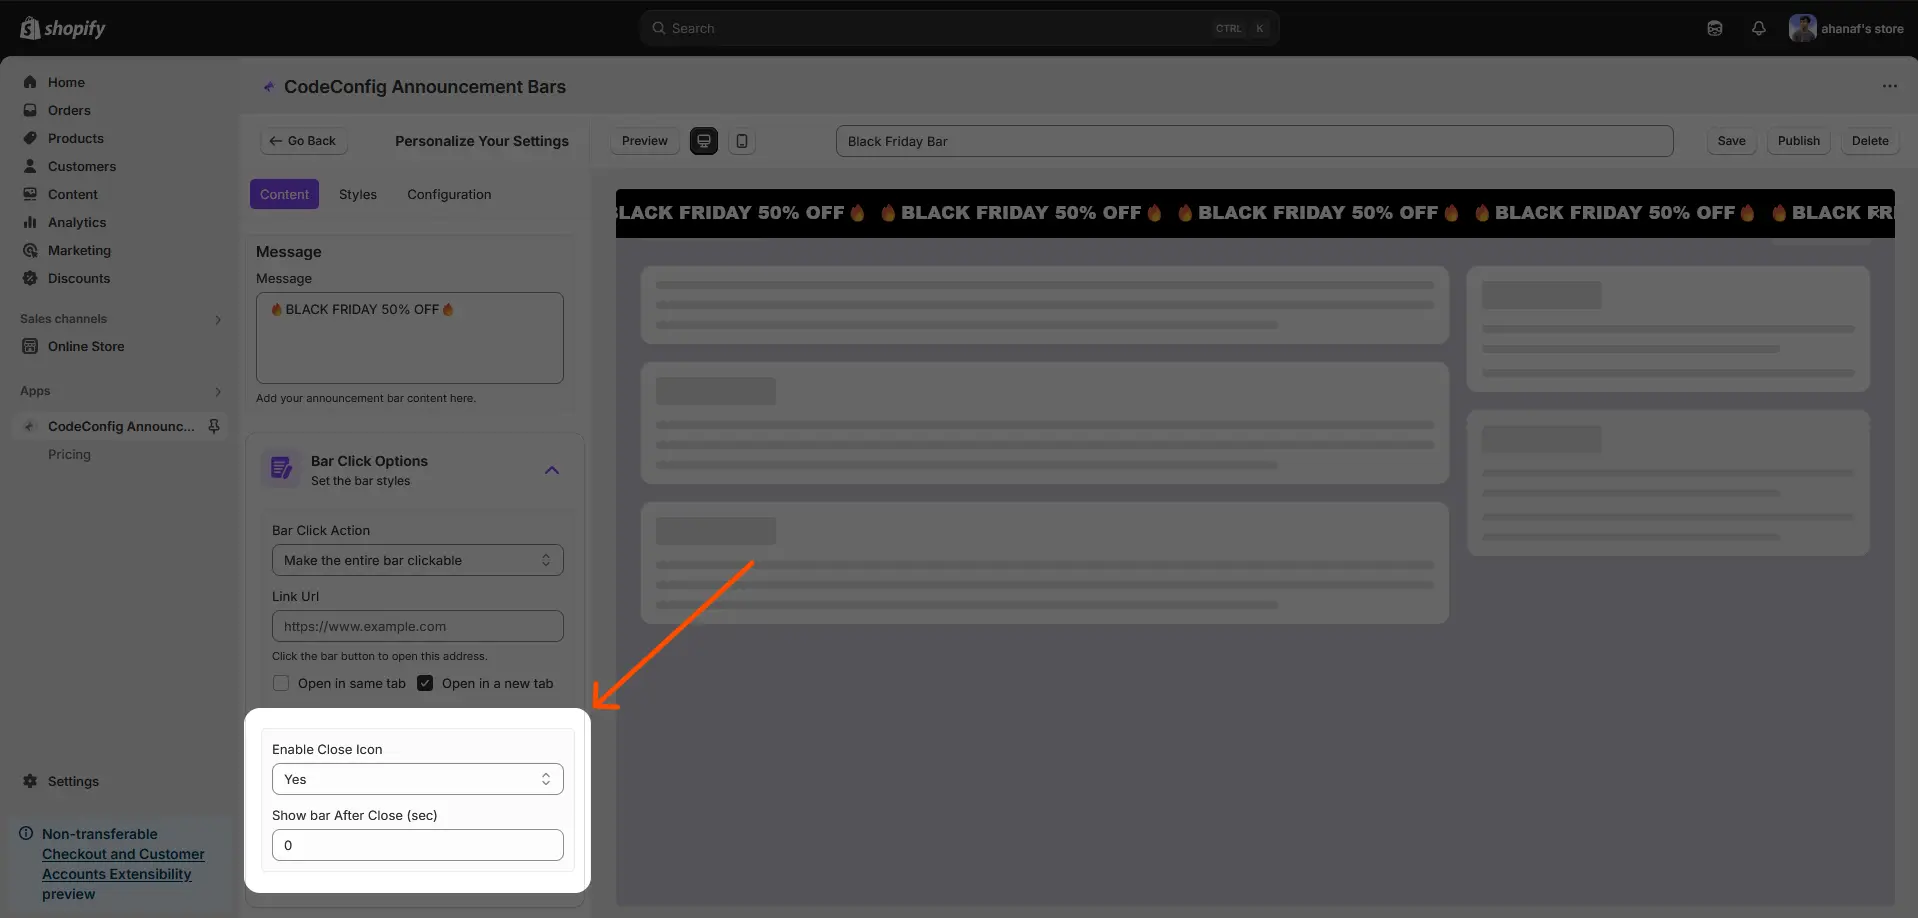Open Analytics in the sidebar

coord(77,222)
